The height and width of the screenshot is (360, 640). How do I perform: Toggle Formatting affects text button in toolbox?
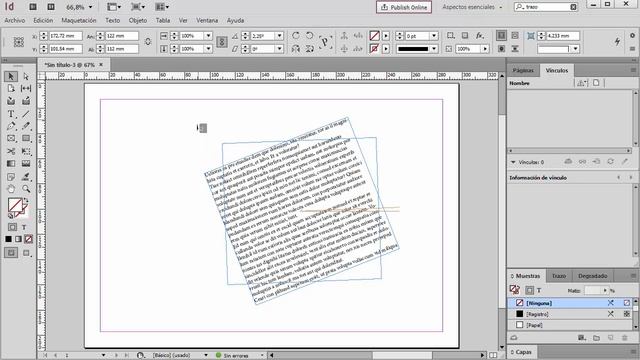pyautogui.click(x=24, y=227)
